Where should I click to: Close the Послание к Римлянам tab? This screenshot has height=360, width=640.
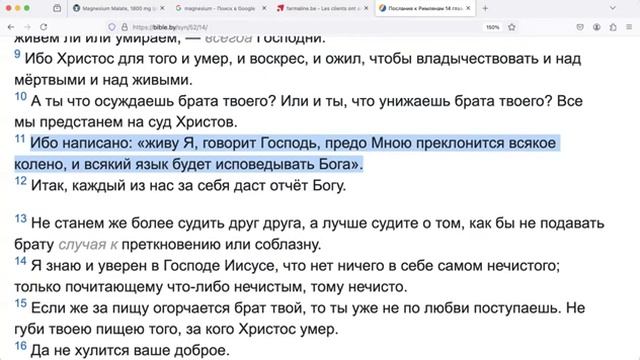coord(468,8)
